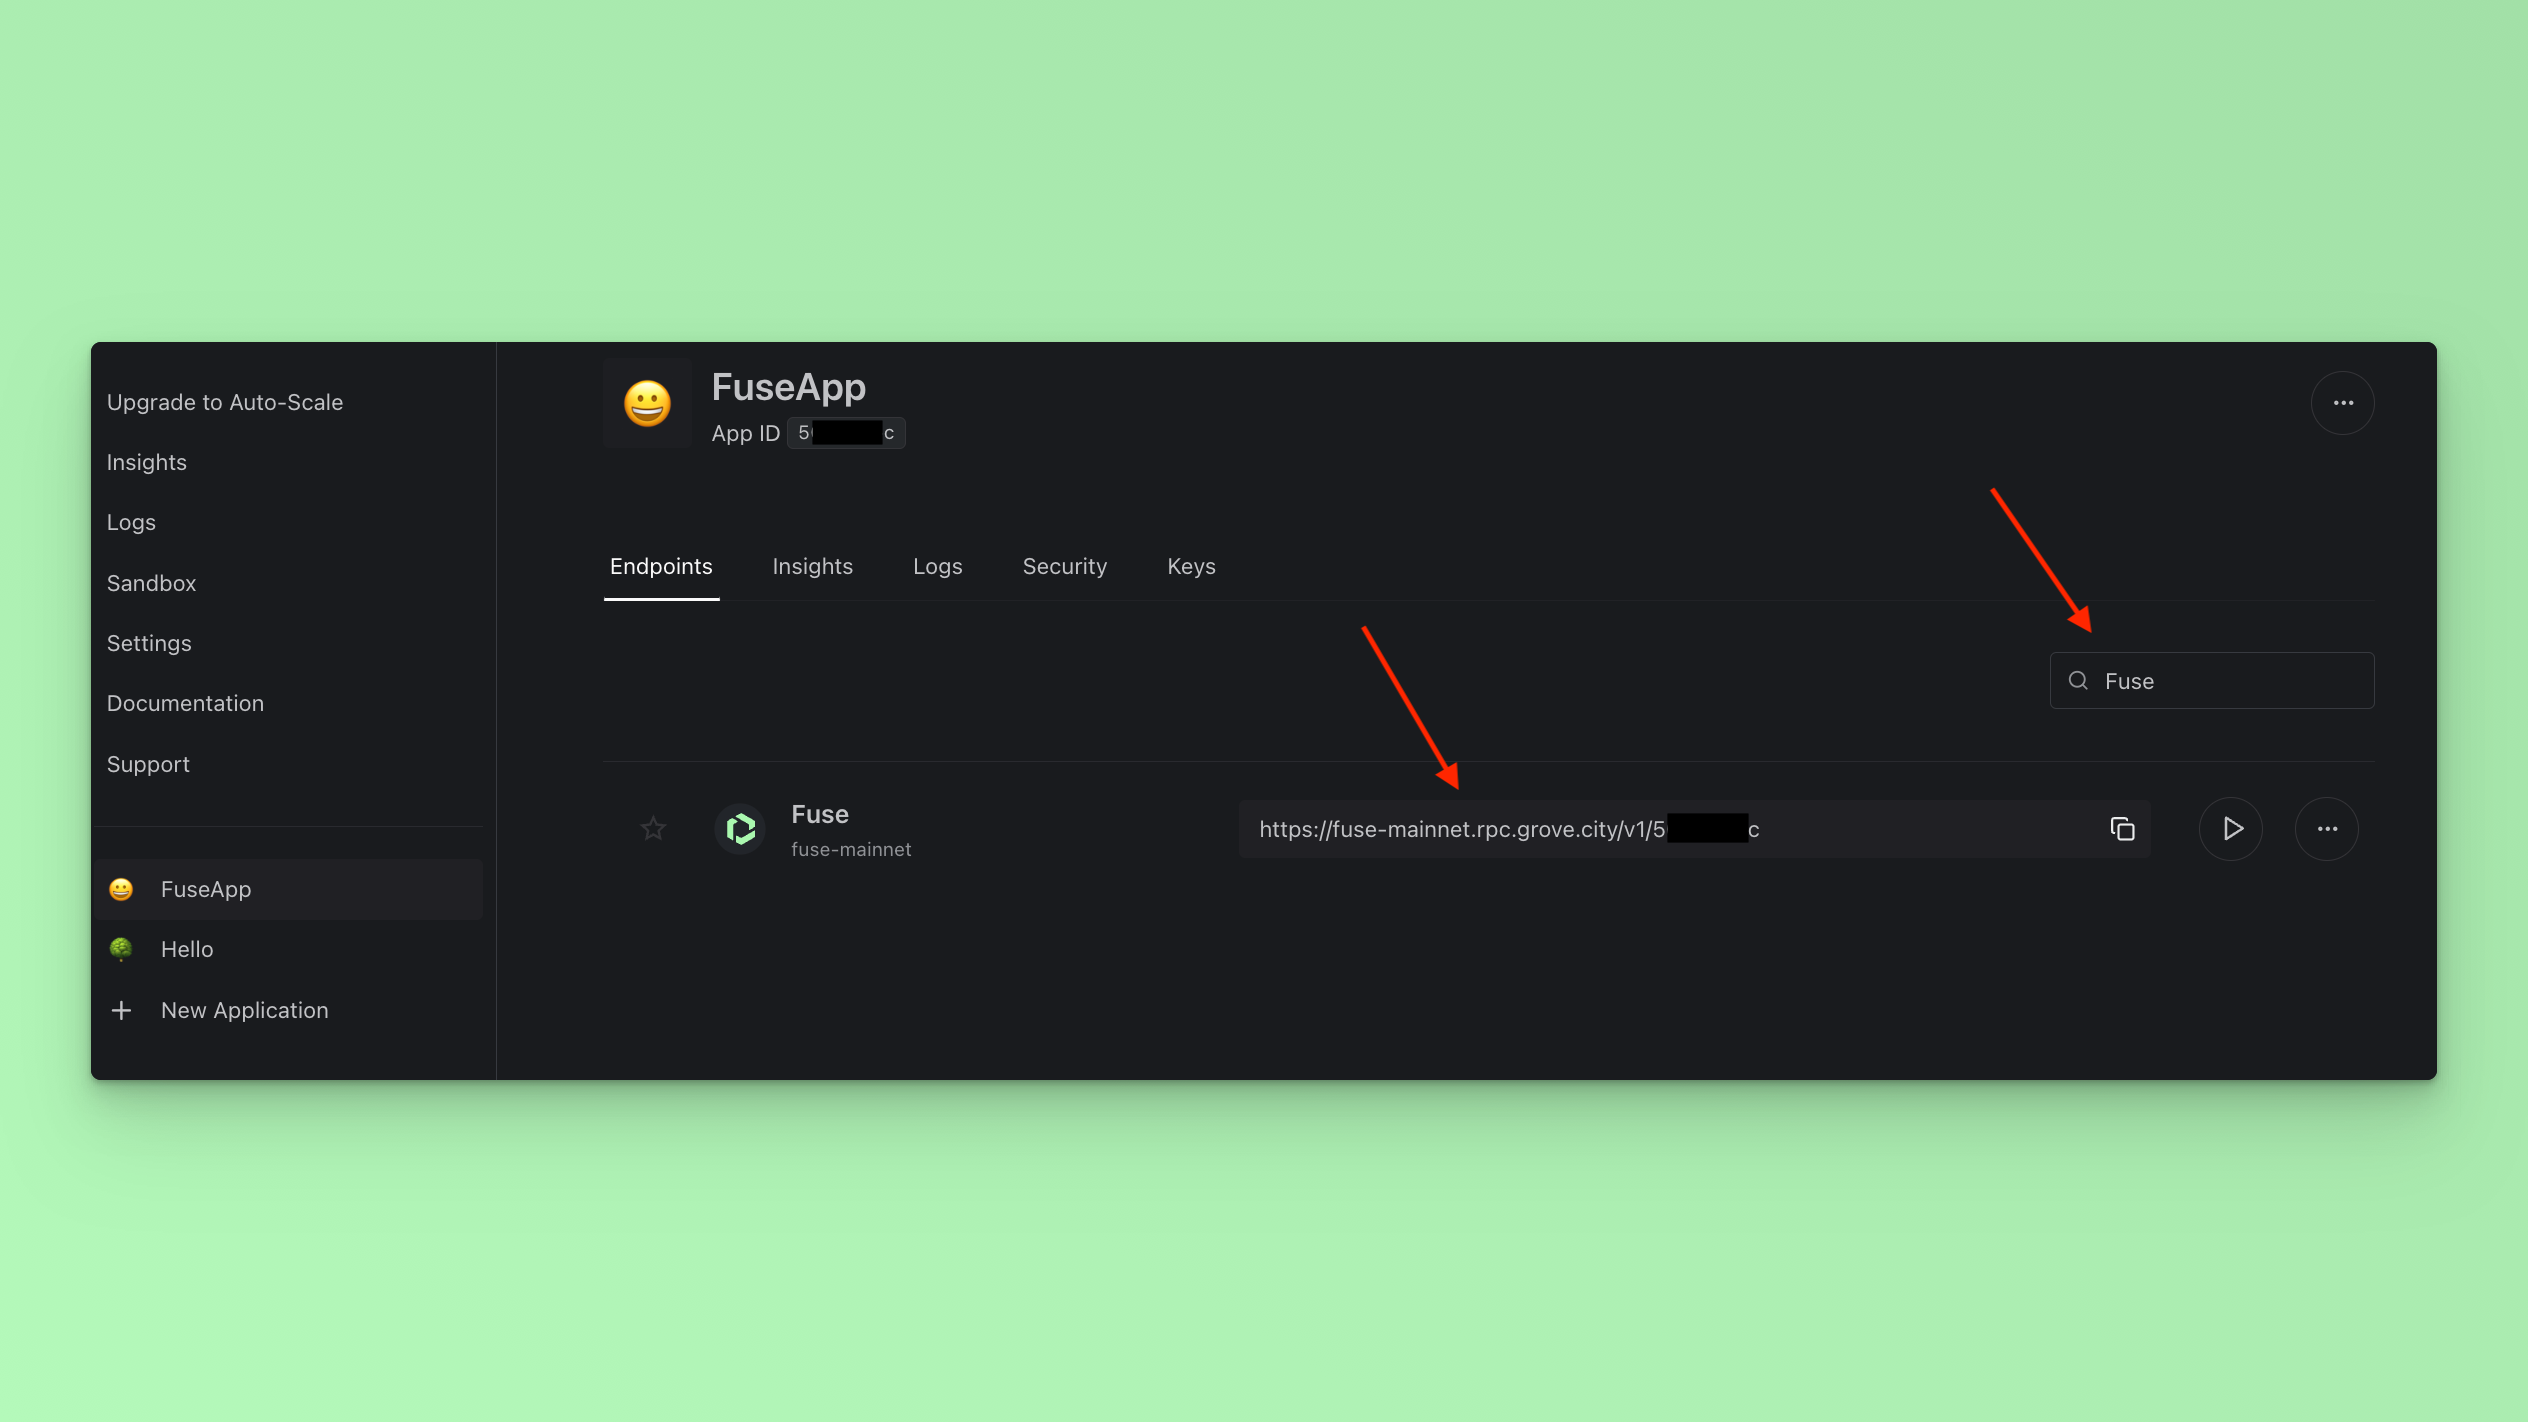Click the tree emoji beside Hello
2528x1422 pixels.
(121, 949)
